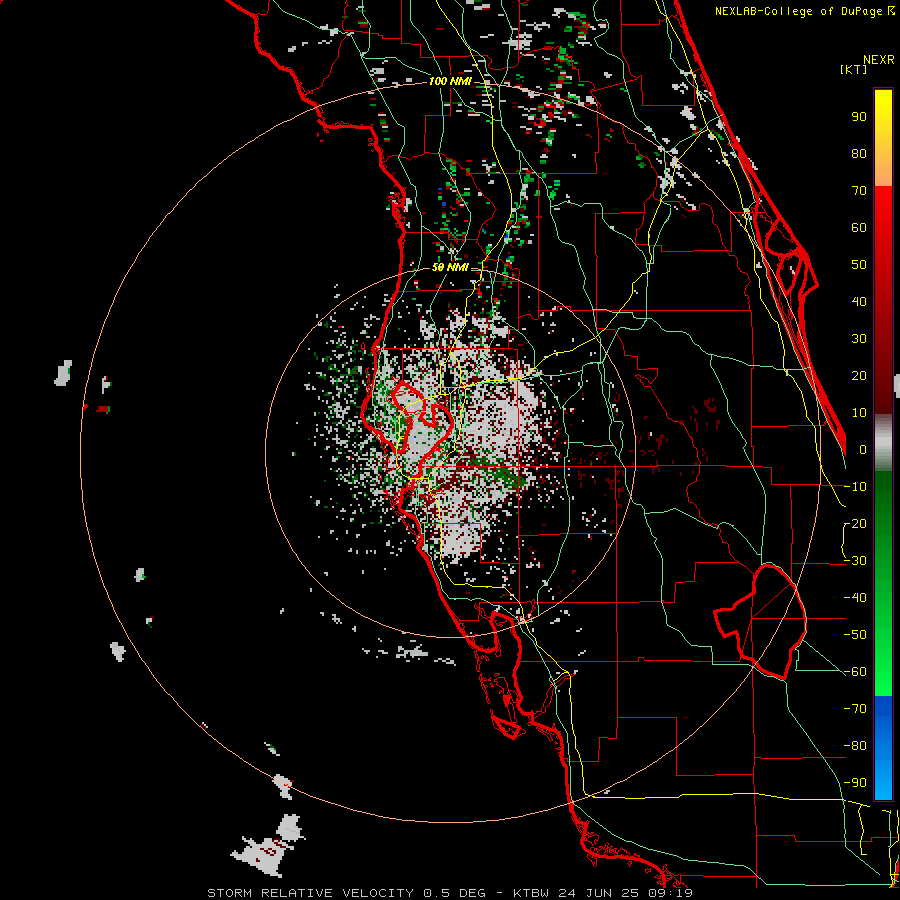Click the "50 NMI" range ring label
The height and width of the screenshot is (900, 900).
450,267
